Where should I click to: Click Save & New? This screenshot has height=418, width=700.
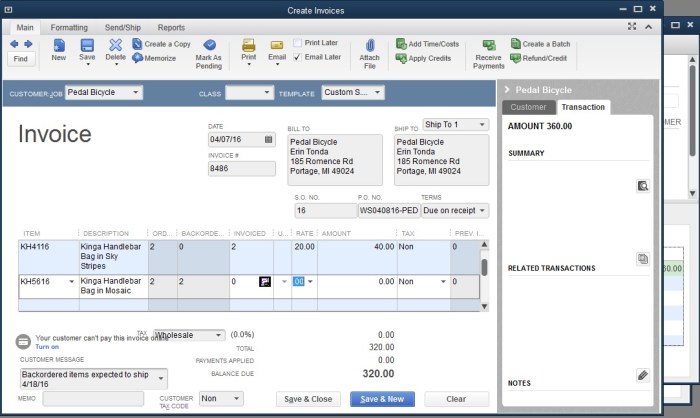point(382,399)
